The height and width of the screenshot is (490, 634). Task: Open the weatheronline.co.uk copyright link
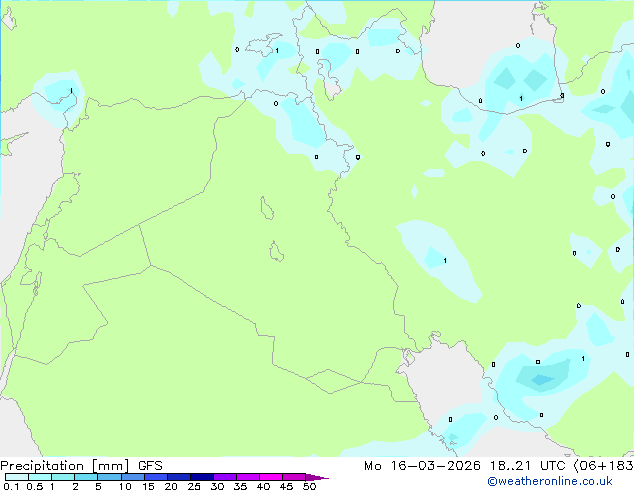click(x=550, y=481)
